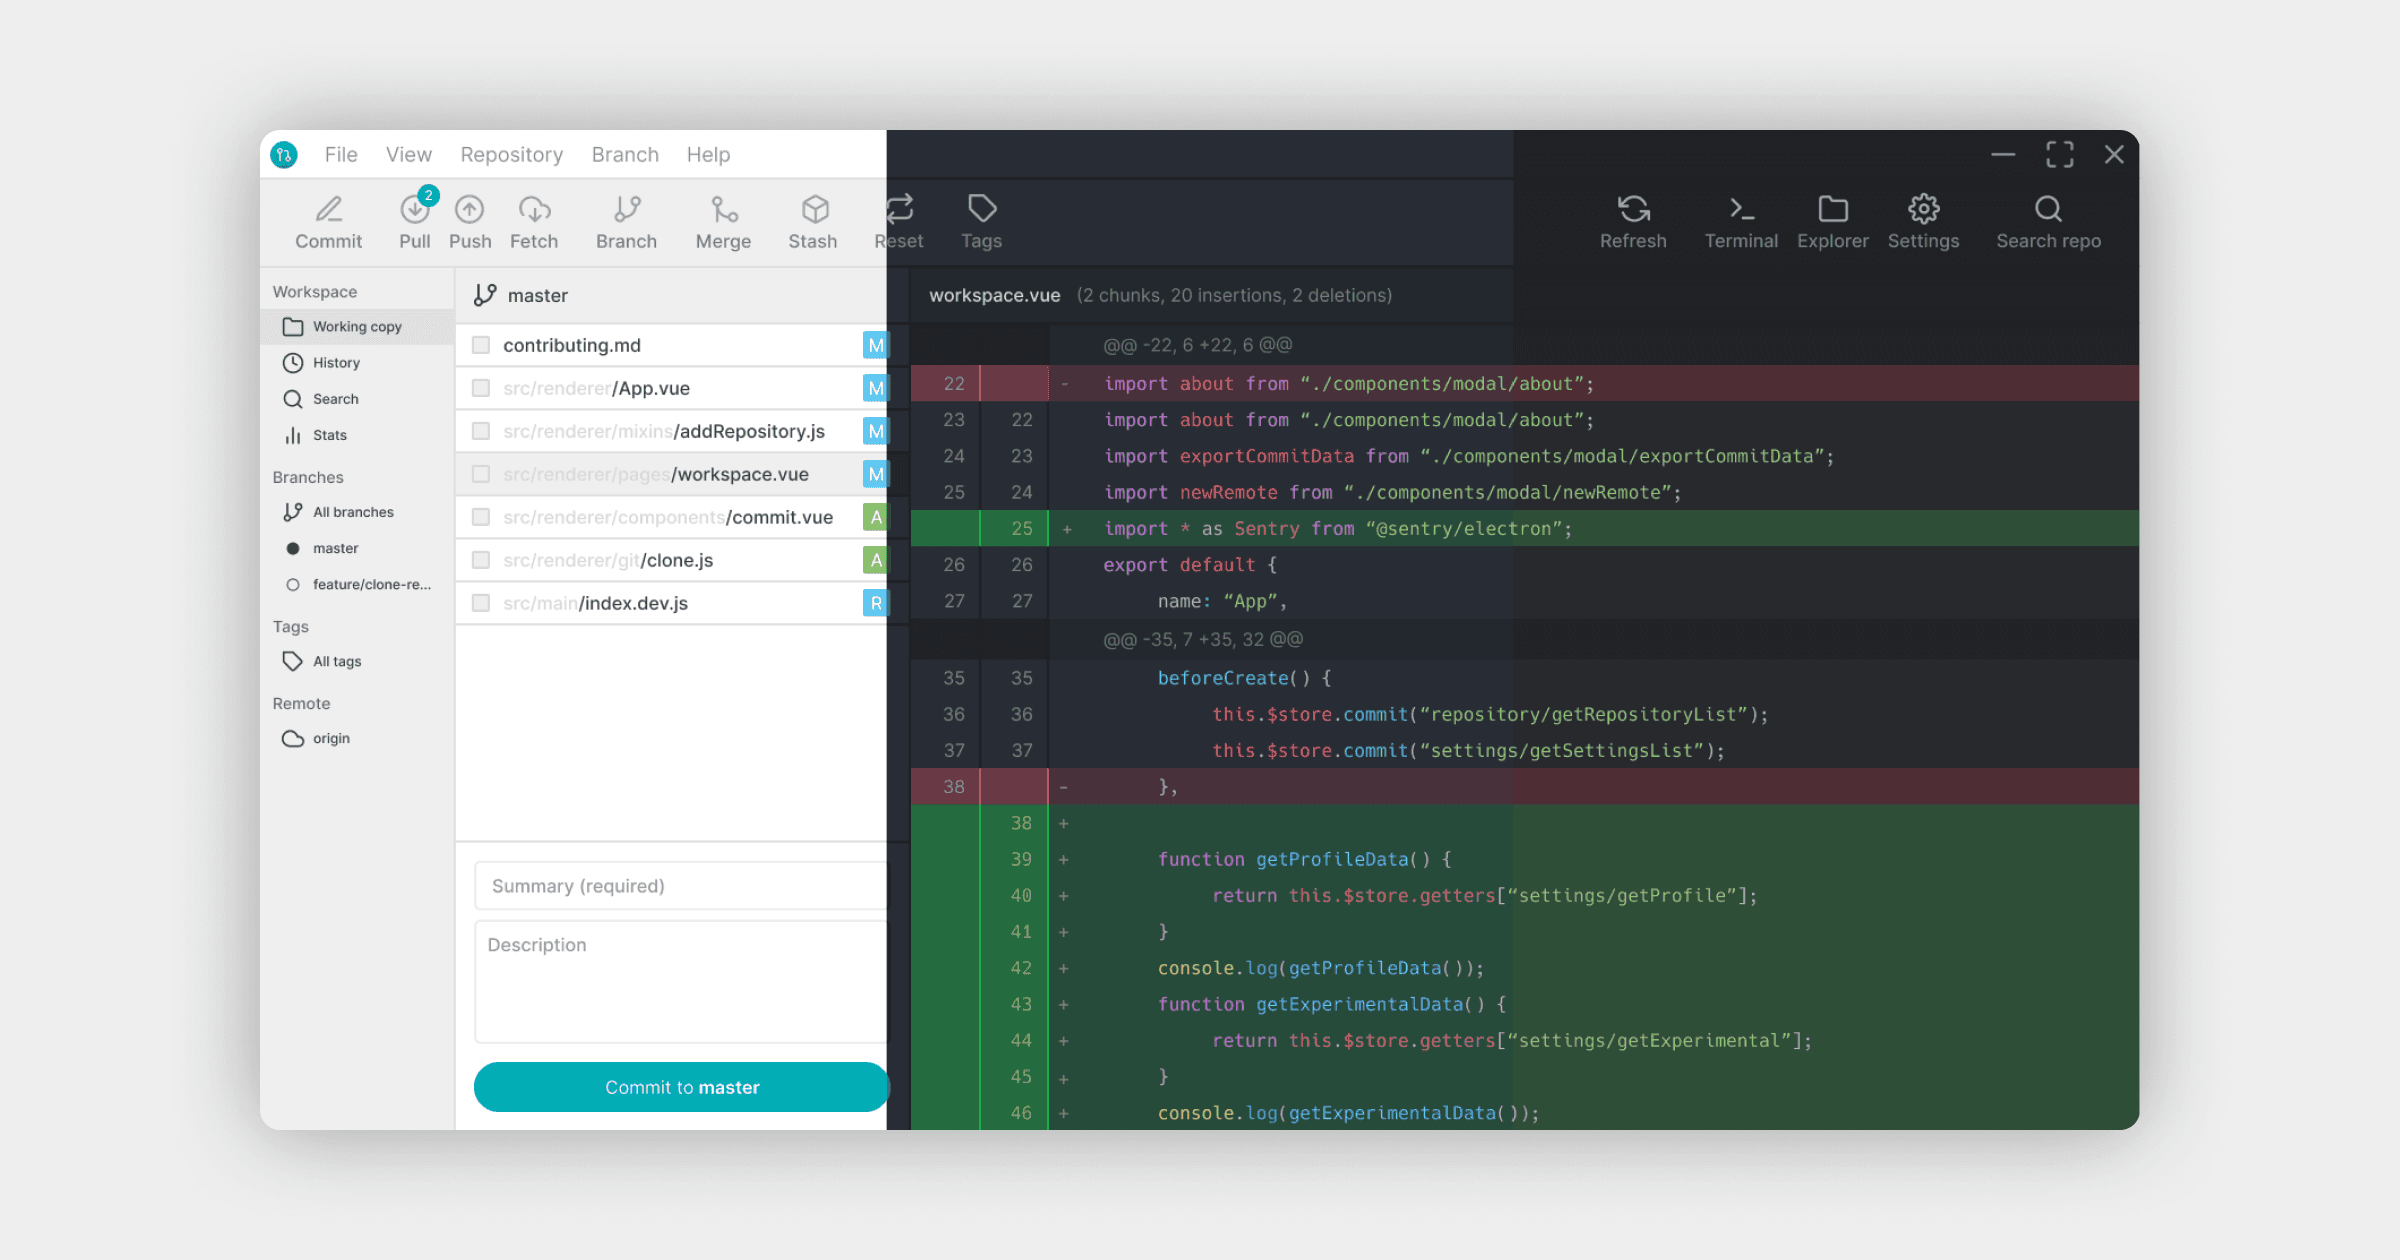This screenshot has height=1260, width=2400.
Task: Open the Terminal from the toolbar
Action: point(1741,210)
